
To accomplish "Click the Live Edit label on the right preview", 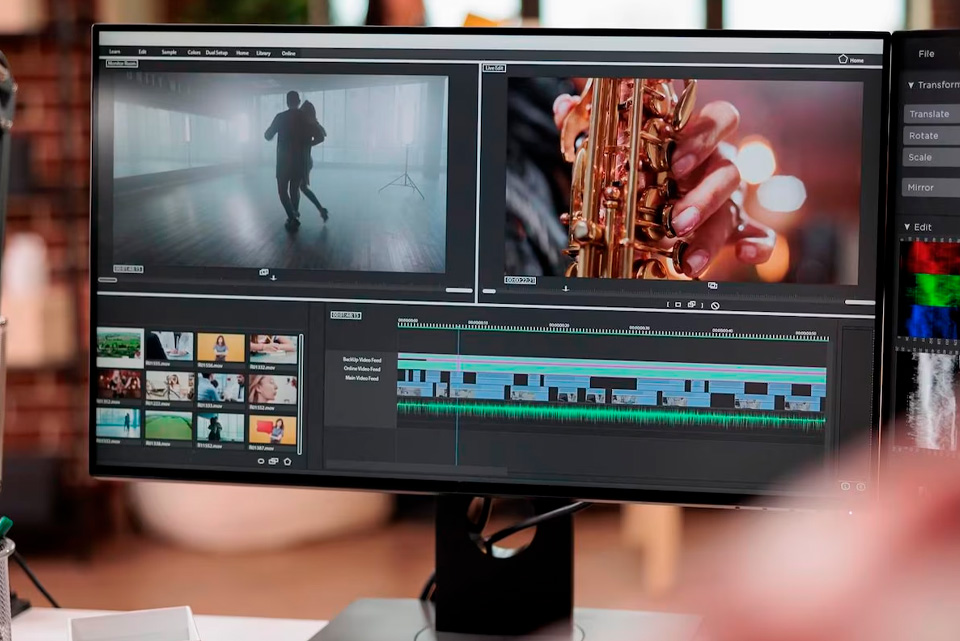I will (x=494, y=68).
